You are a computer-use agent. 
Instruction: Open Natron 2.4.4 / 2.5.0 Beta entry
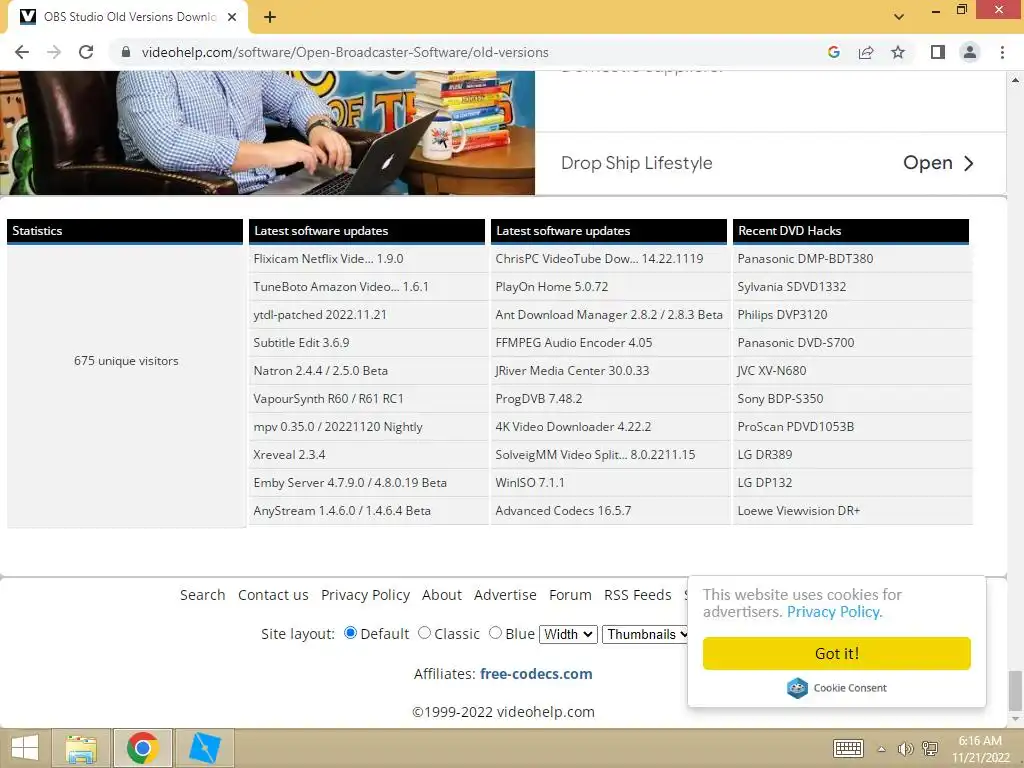[321, 371]
